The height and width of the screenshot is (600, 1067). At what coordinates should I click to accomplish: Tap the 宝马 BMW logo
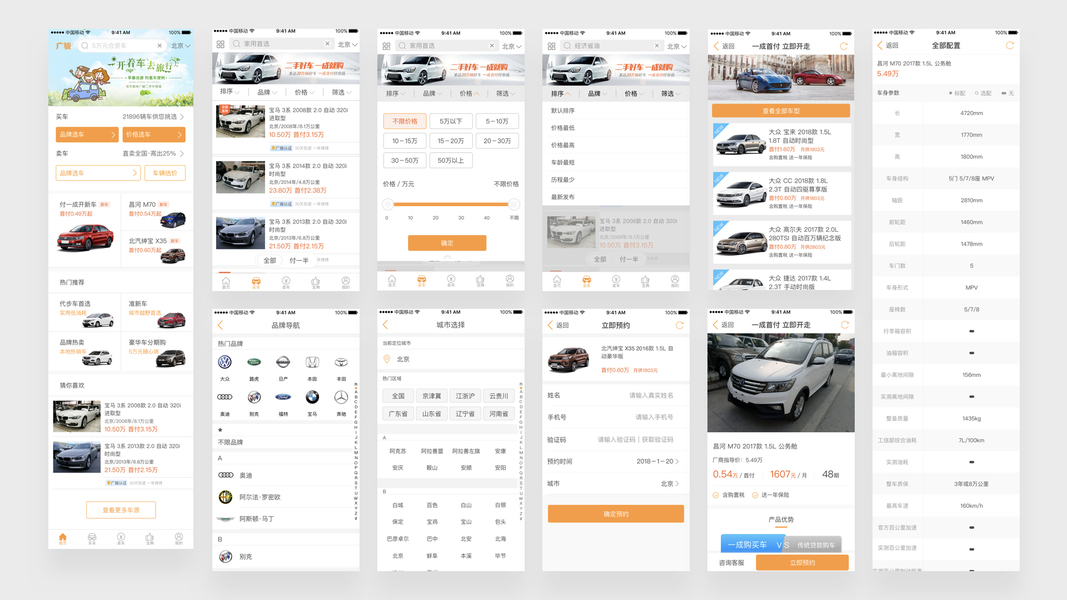(312, 397)
